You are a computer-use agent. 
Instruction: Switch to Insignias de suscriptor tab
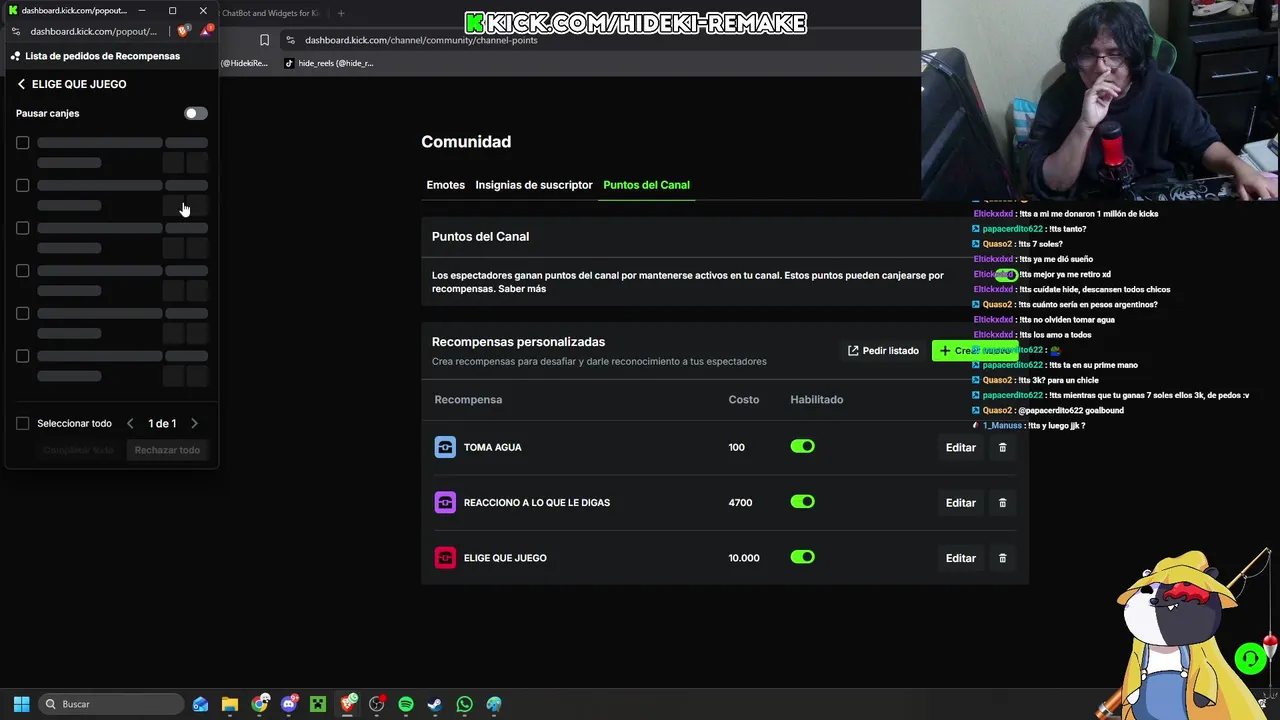click(534, 185)
